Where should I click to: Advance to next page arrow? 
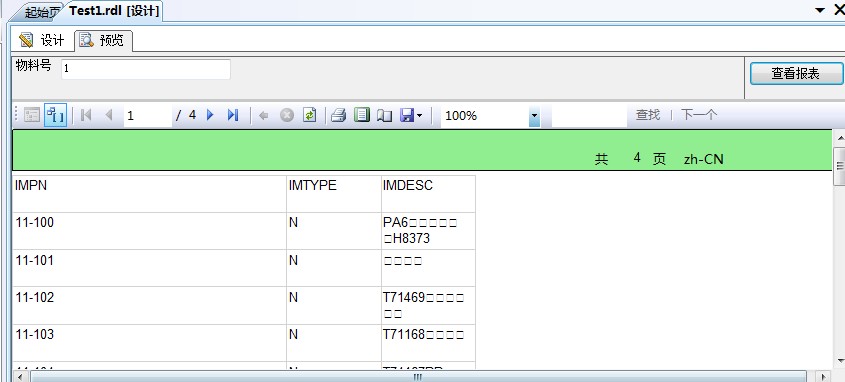tap(210, 115)
